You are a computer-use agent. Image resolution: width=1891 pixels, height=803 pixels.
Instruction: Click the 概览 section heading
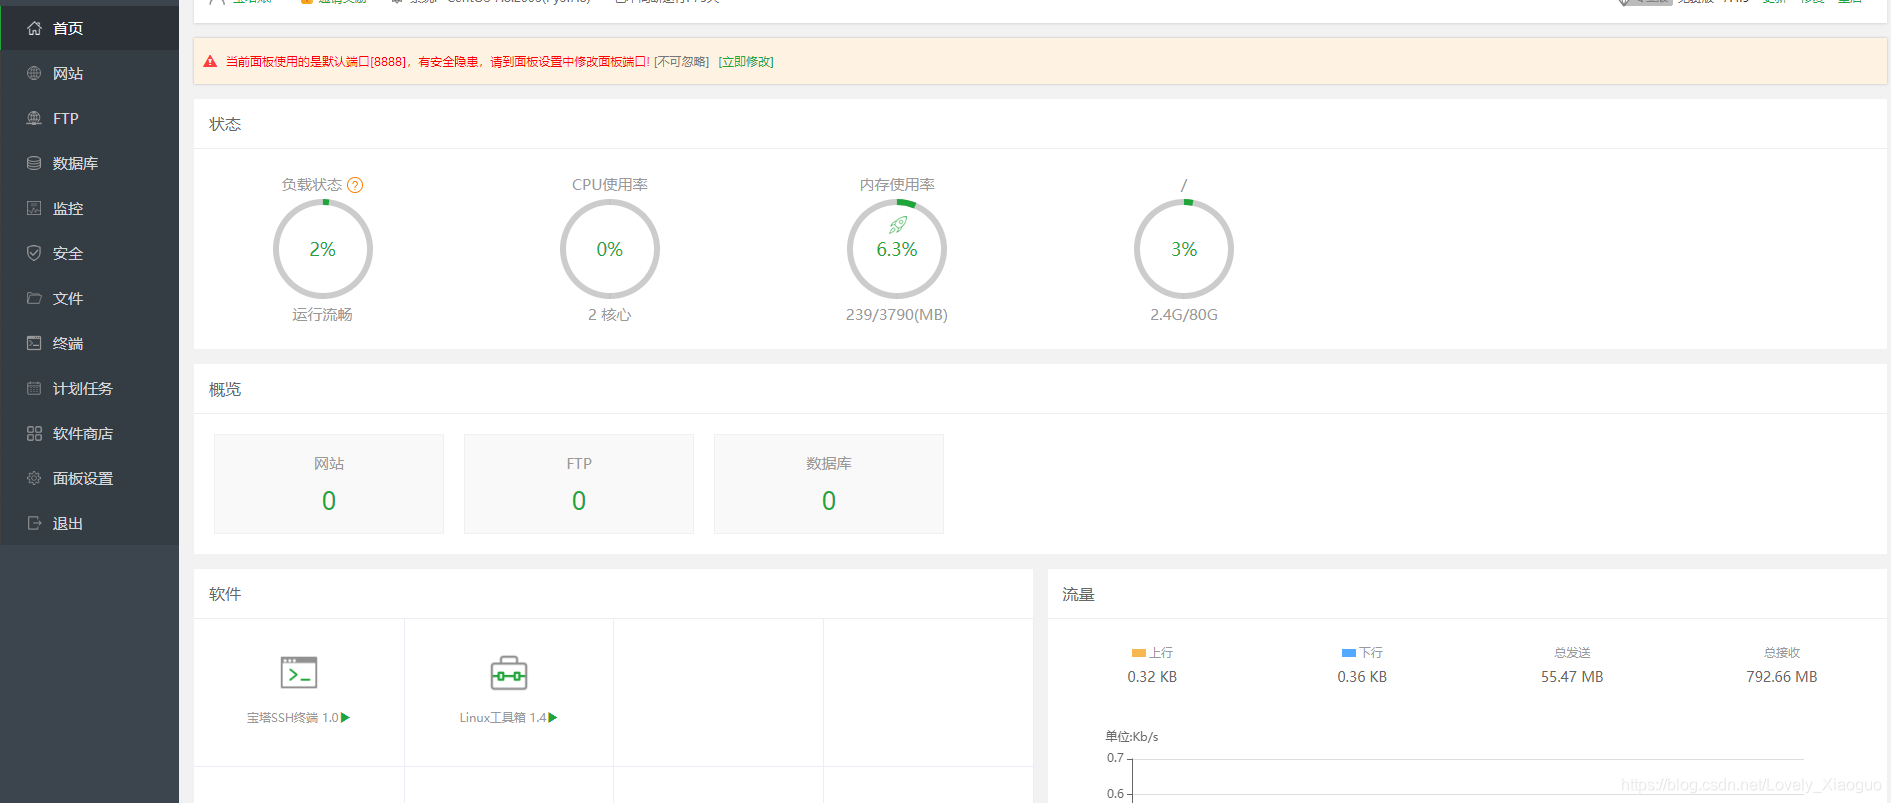(x=225, y=389)
